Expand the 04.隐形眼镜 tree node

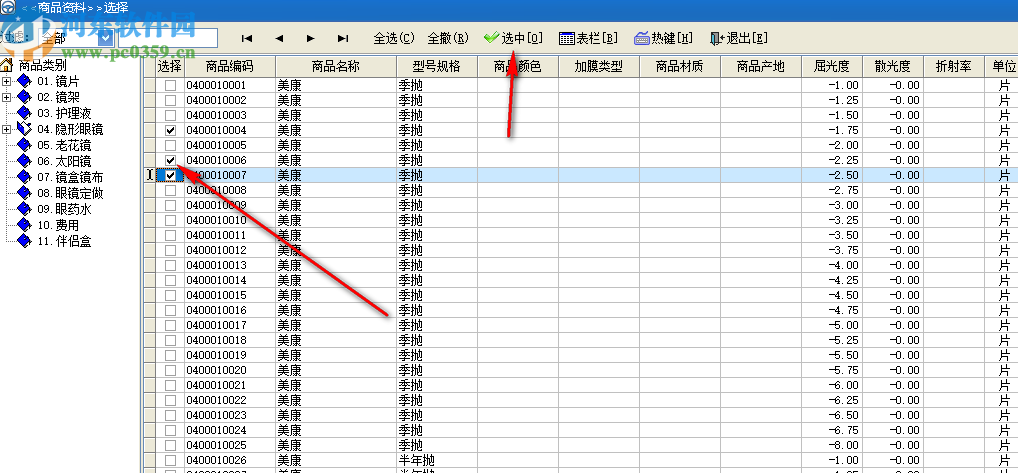coord(6,129)
